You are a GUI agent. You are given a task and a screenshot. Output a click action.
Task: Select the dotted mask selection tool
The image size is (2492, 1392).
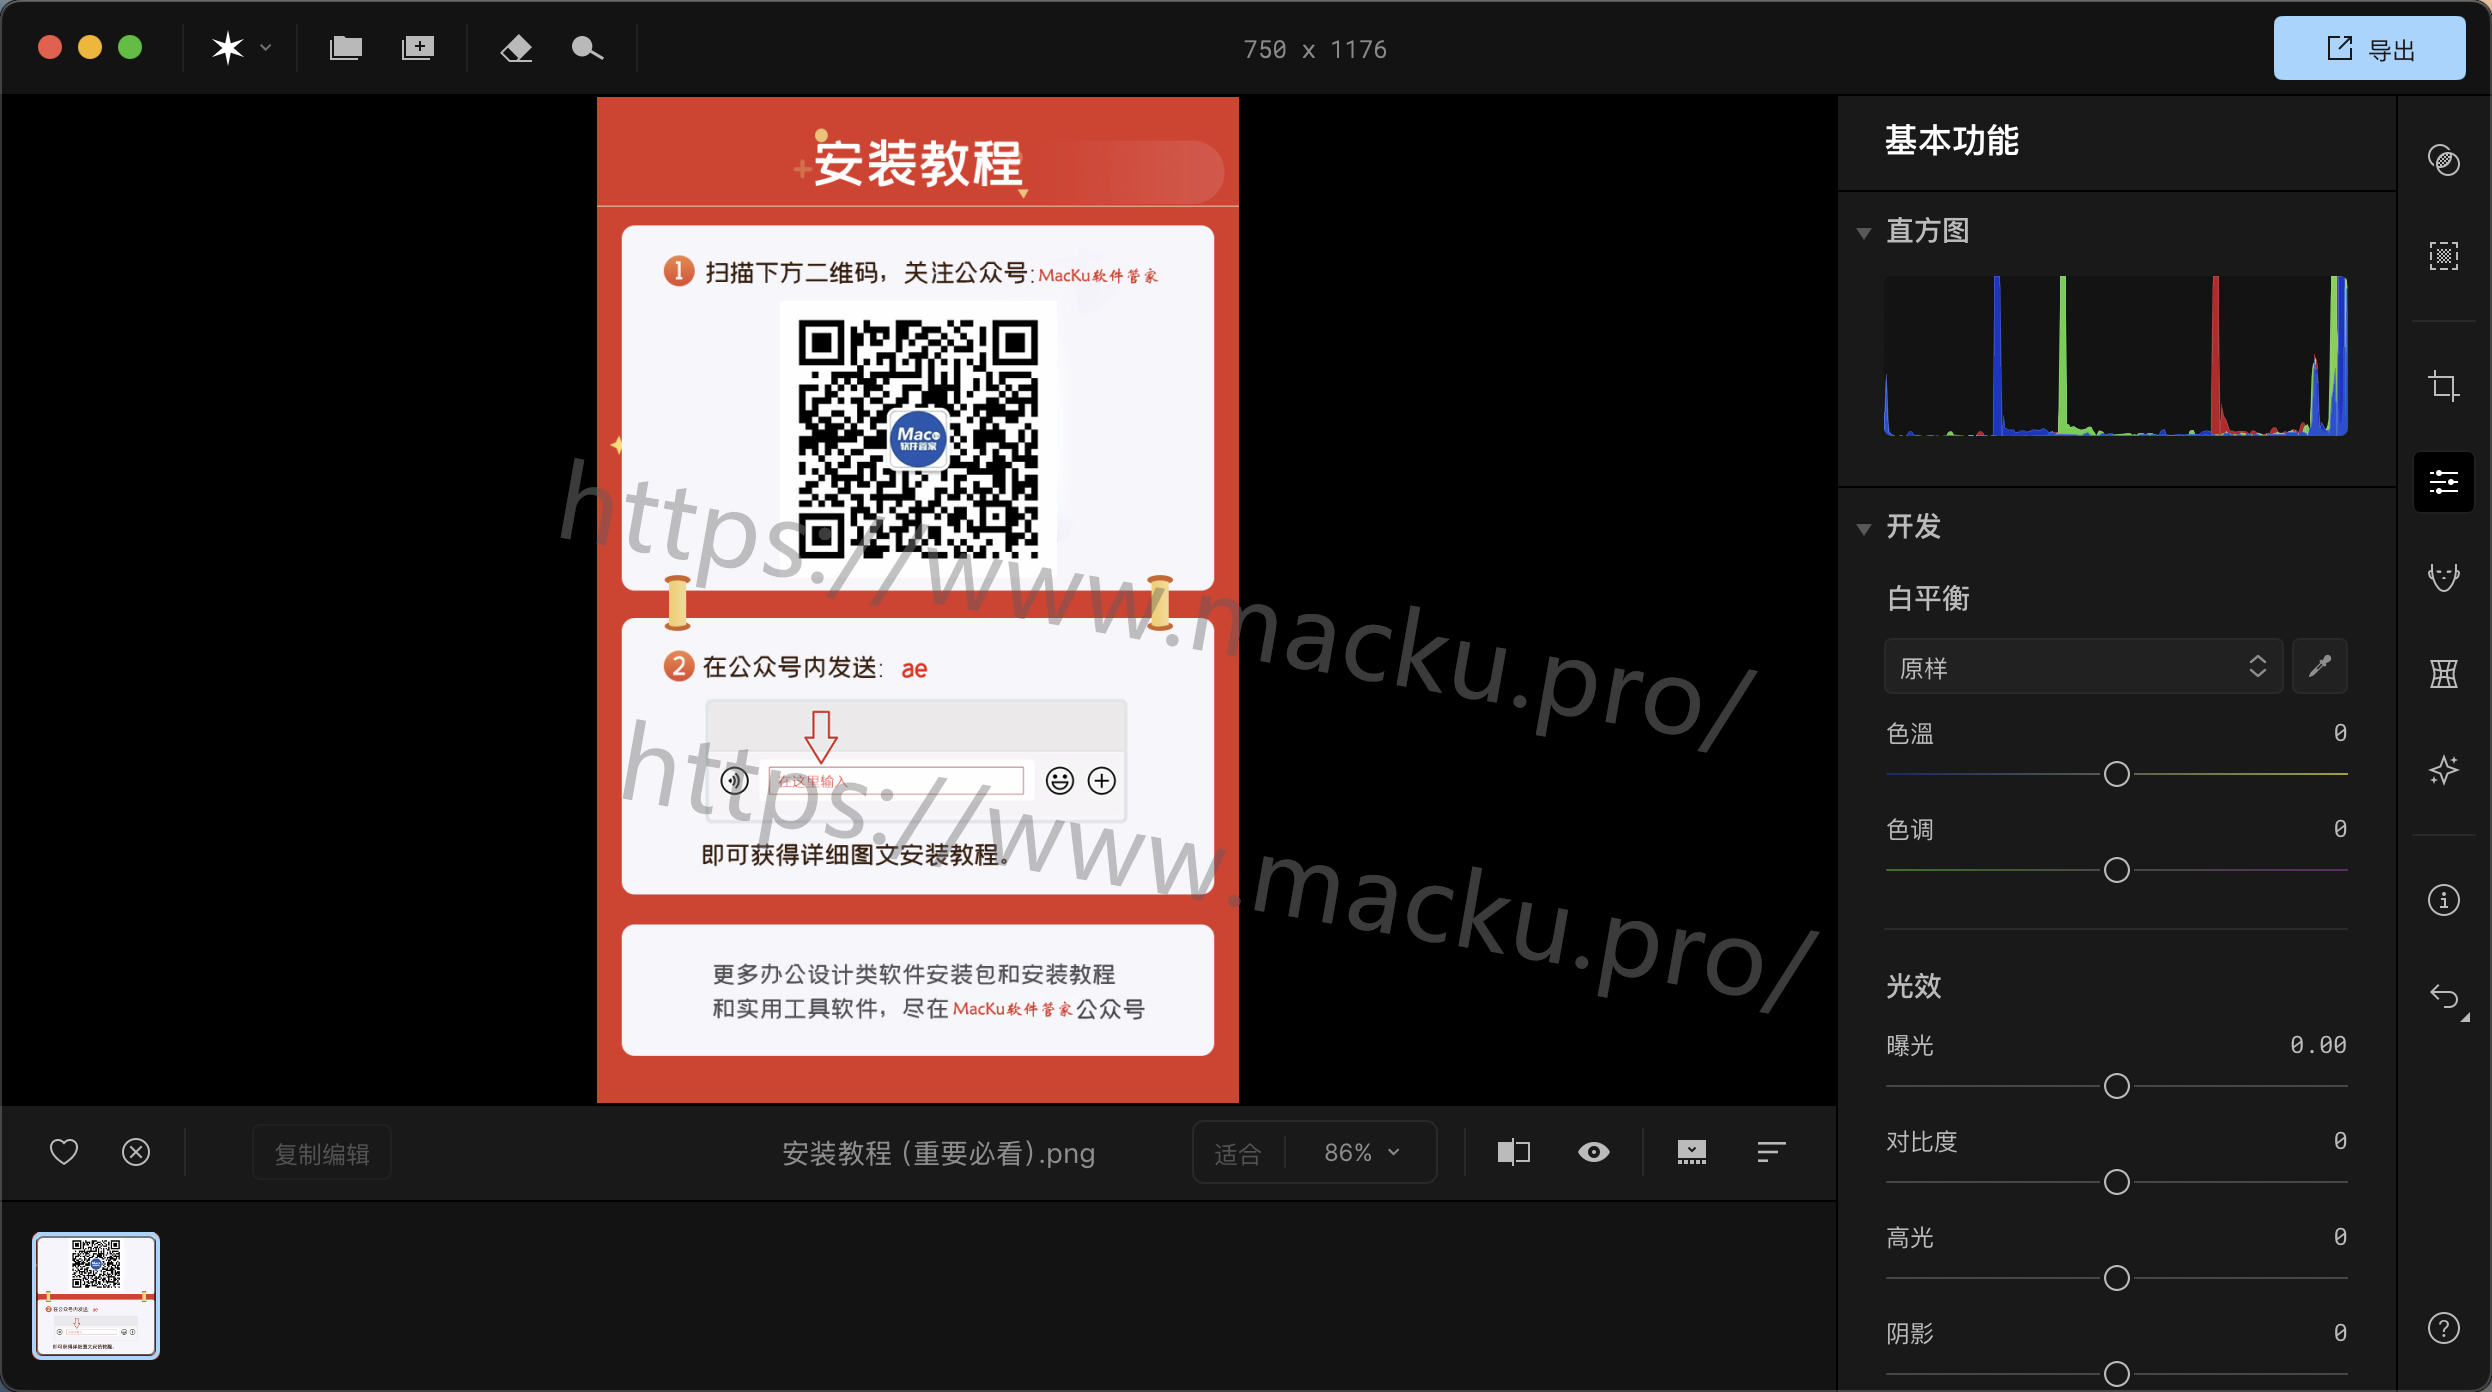point(2444,256)
